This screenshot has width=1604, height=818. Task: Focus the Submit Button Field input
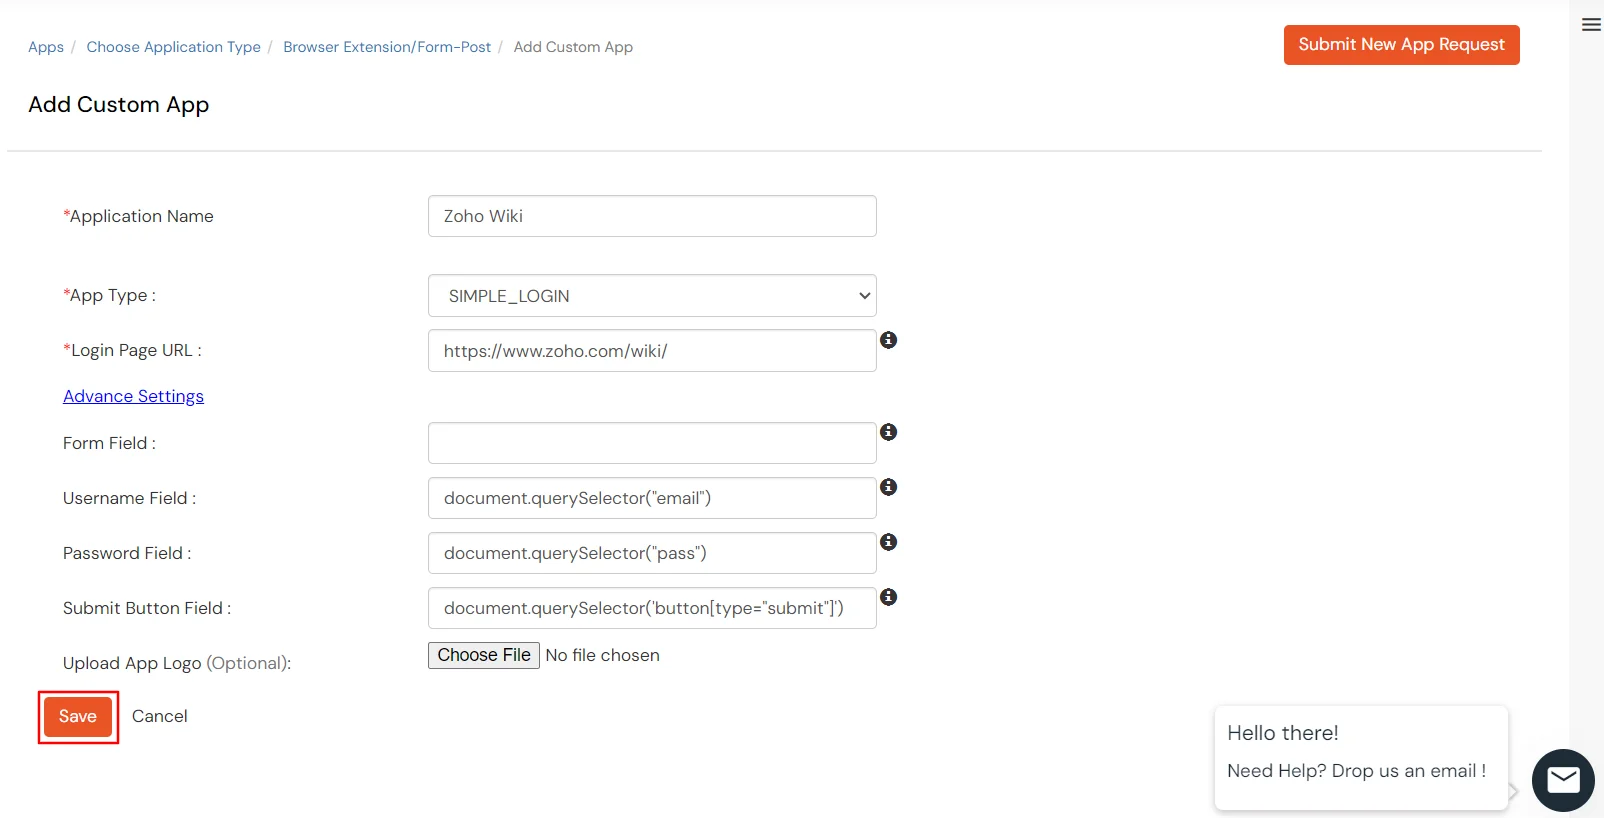[652, 608]
